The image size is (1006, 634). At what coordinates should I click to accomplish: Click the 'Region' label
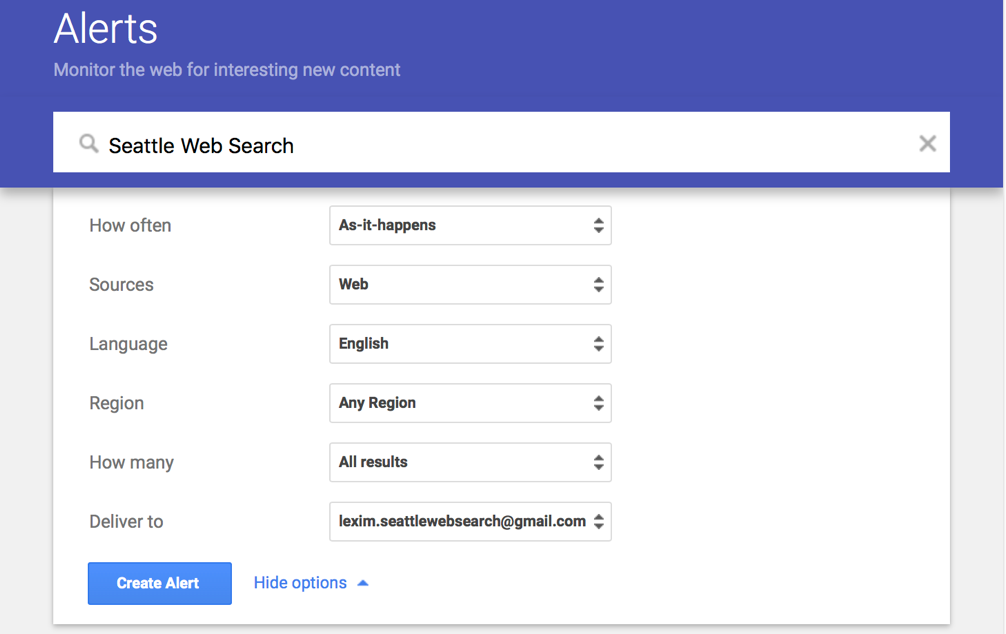tap(116, 403)
